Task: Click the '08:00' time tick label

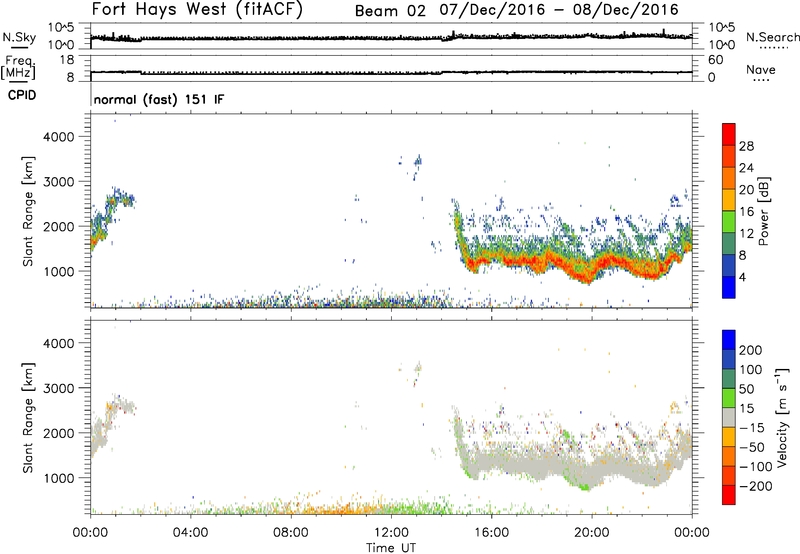Action: coord(291,533)
